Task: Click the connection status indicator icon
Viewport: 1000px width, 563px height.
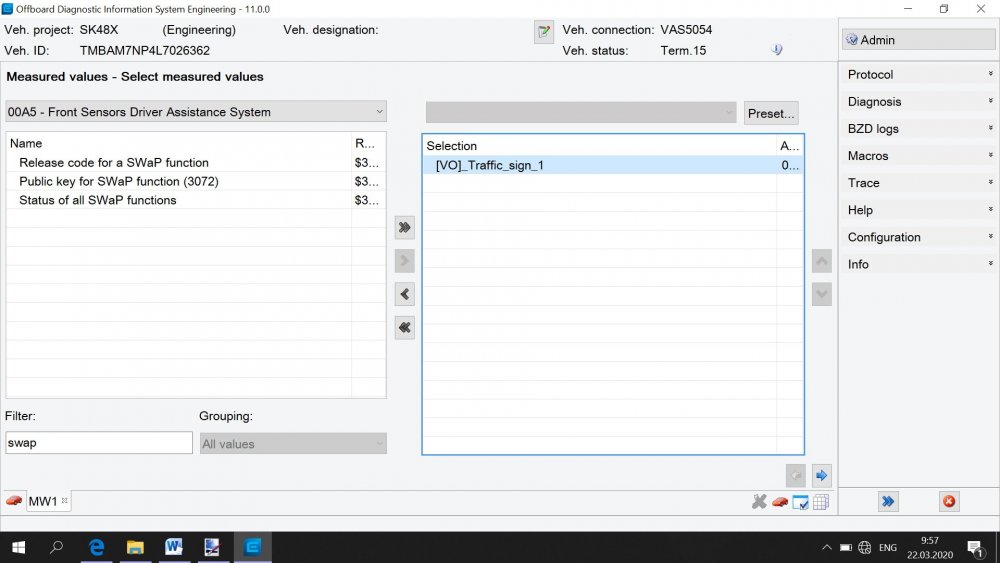Action: pos(777,50)
